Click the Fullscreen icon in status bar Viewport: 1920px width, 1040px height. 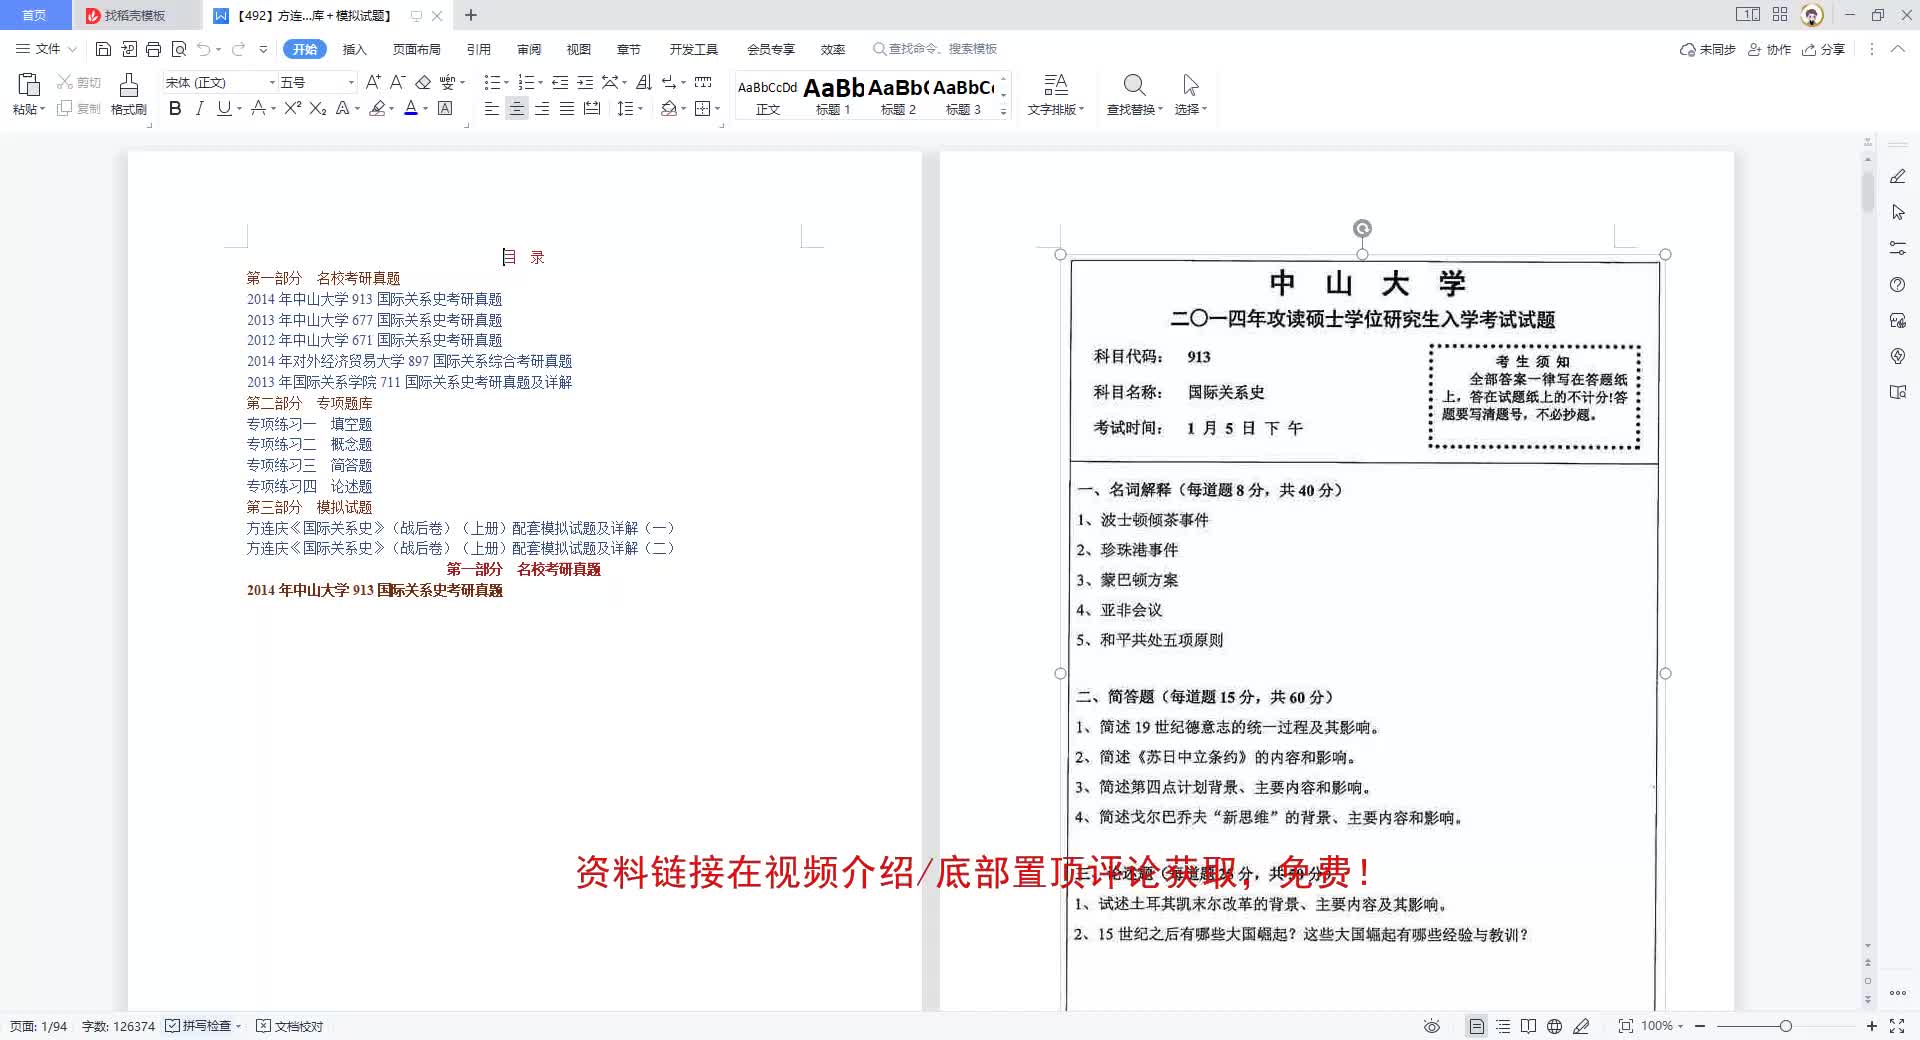pos(1897,1026)
